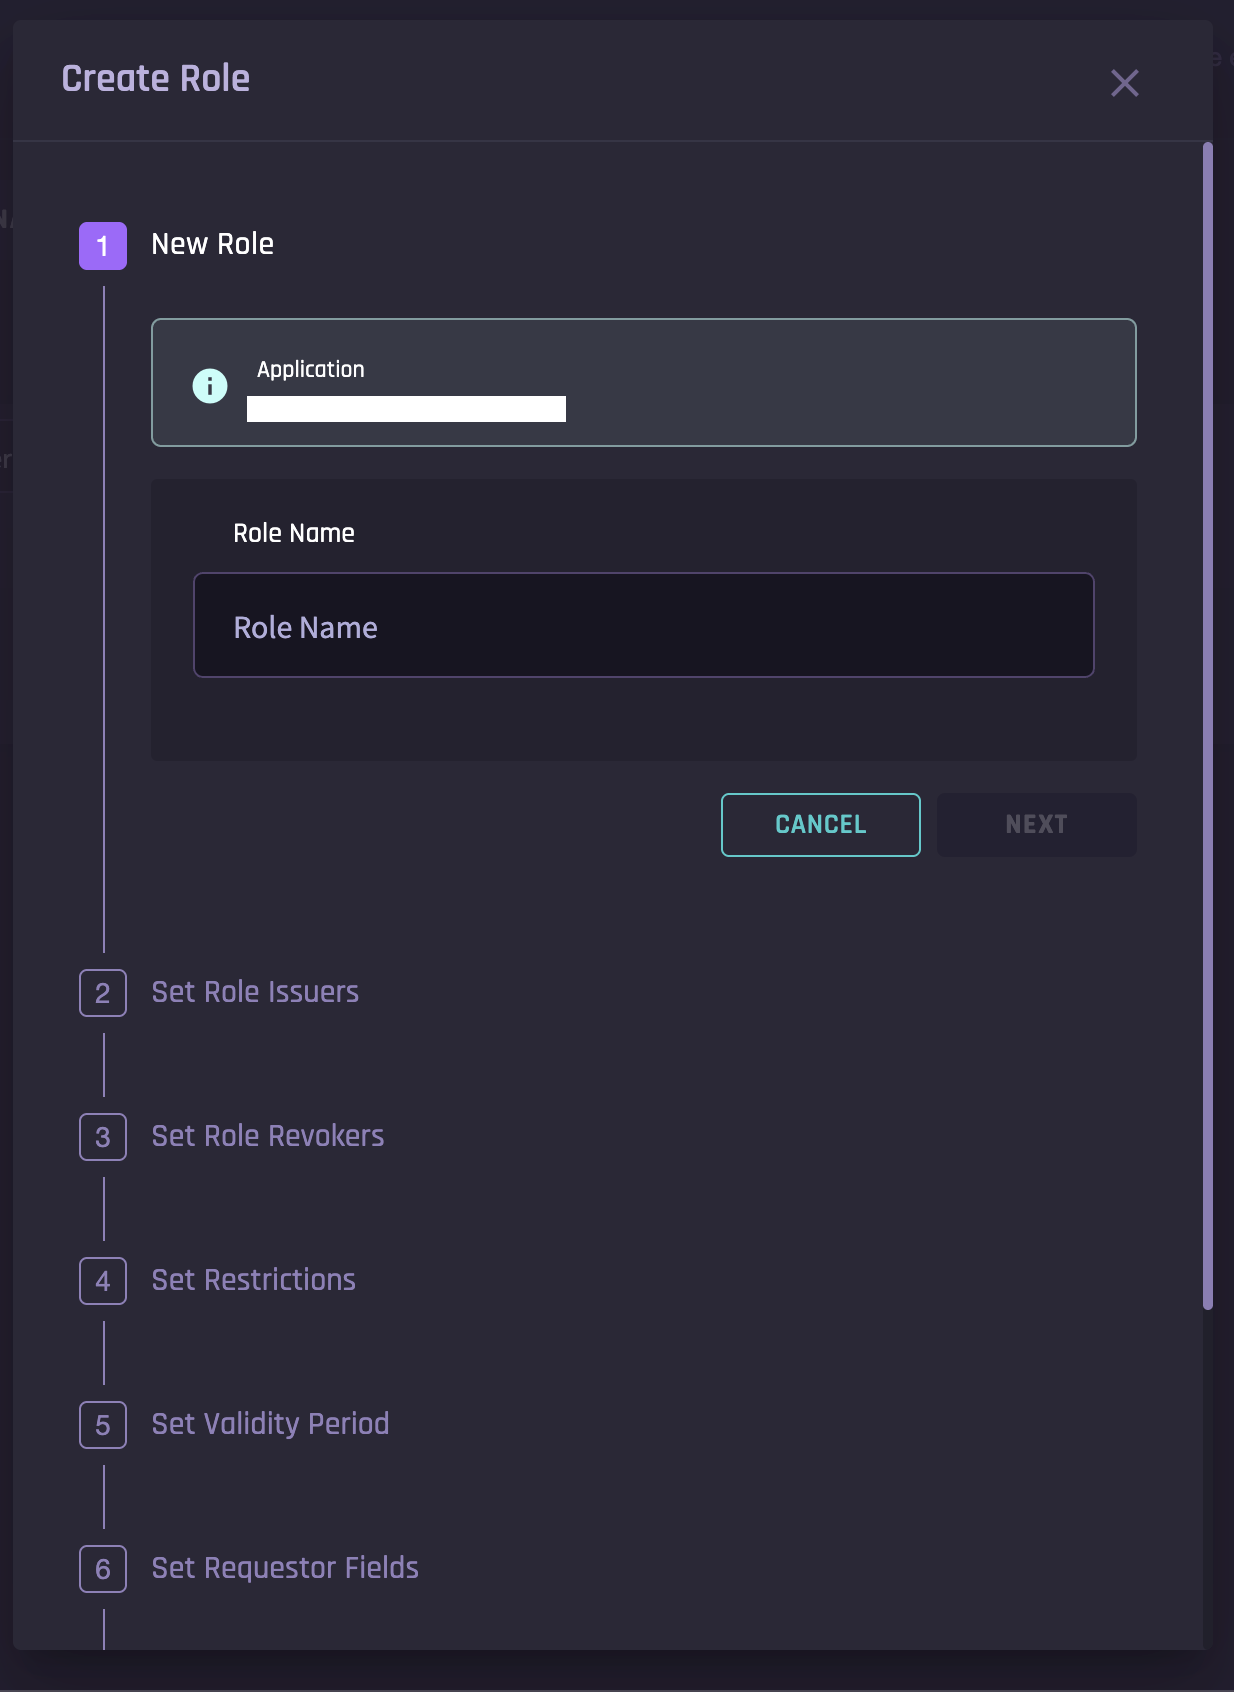Click the info icon beside Application
Image resolution: width=1234 pixels, height=1692 pixels.
(210, 385)
